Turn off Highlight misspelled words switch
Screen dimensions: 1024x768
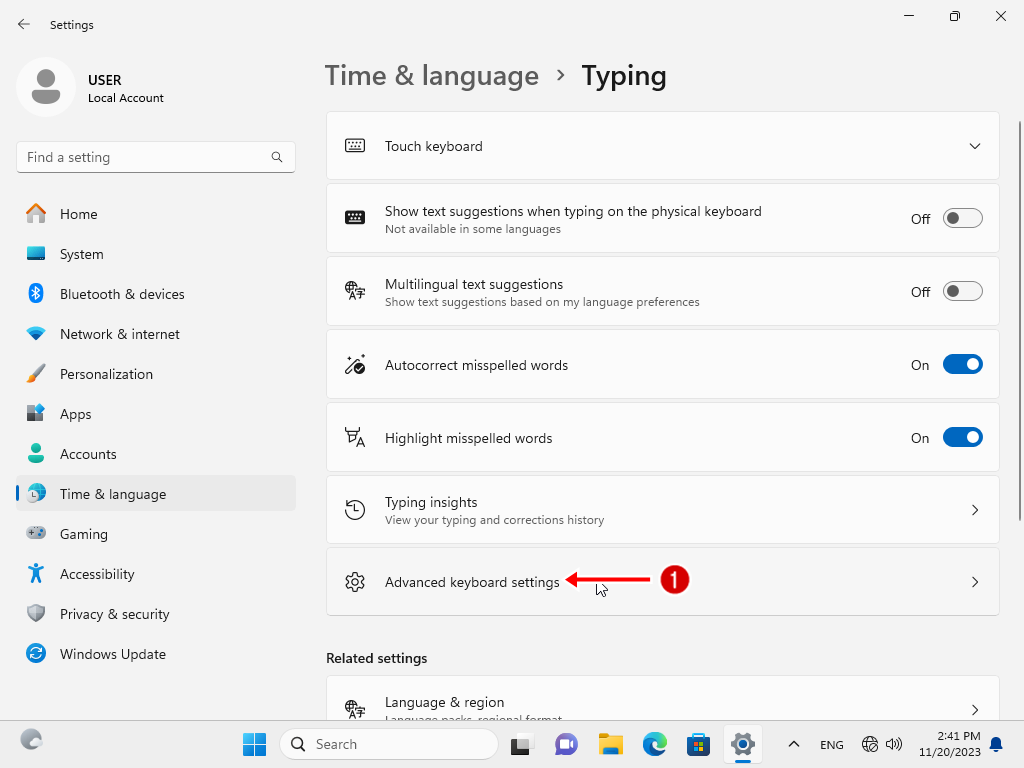point(963,438)
